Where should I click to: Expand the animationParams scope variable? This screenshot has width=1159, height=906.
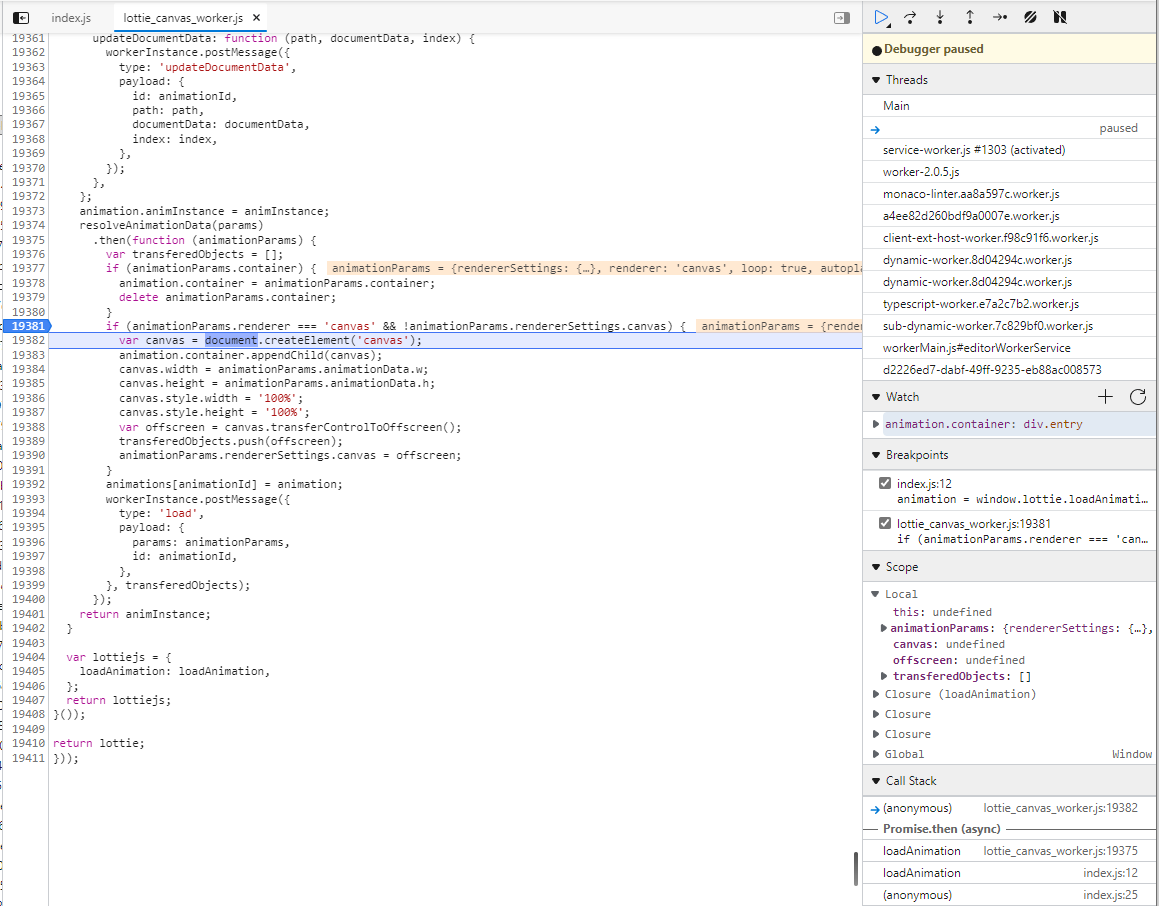(883, 628)
